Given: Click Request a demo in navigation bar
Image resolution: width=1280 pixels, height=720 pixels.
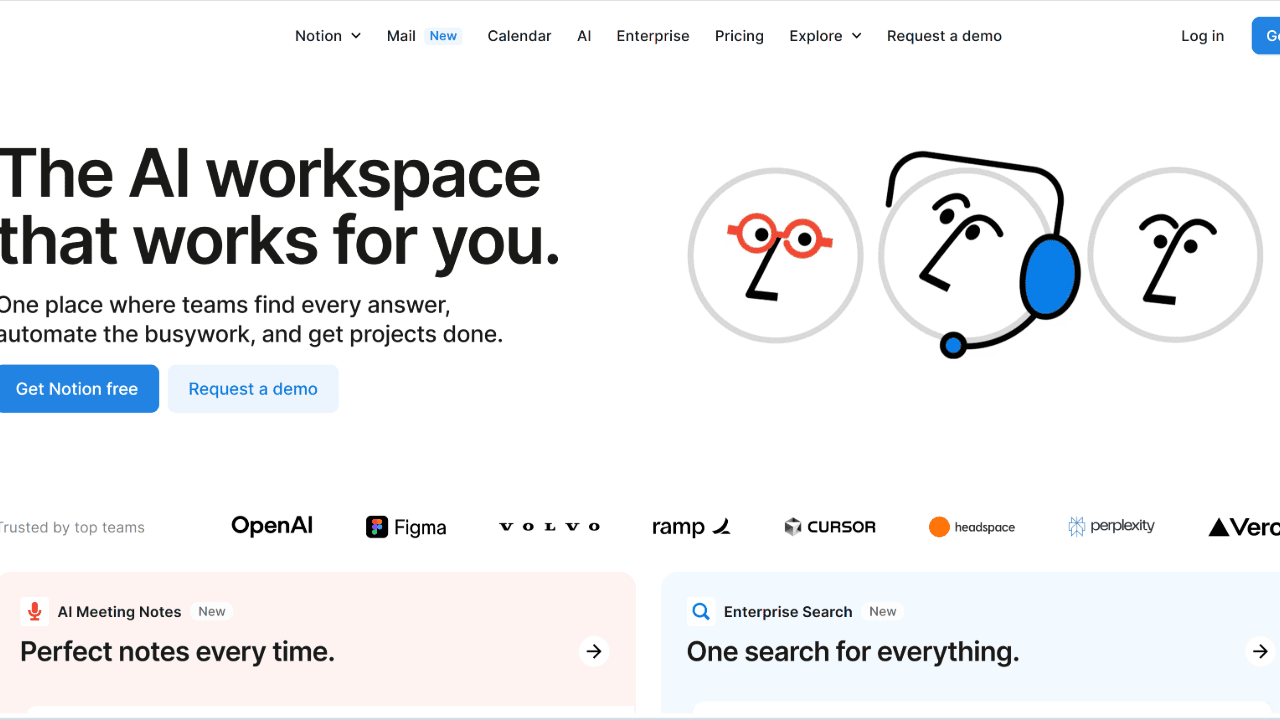Looking at the screenshot, I should pos(944,36).
